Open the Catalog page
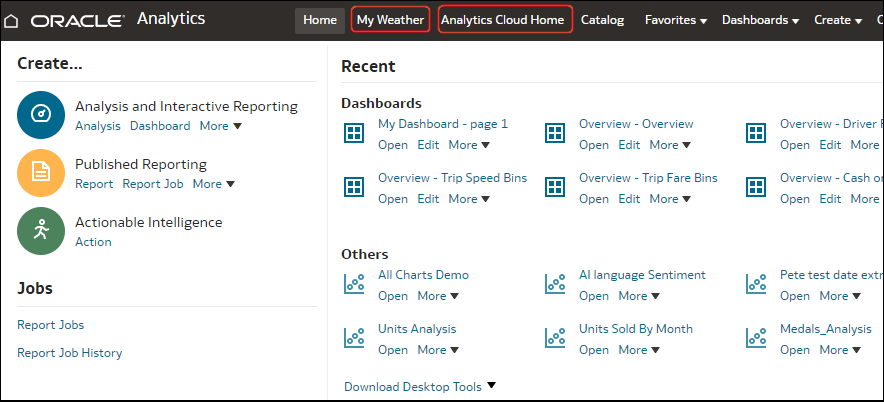 point(602,20)
